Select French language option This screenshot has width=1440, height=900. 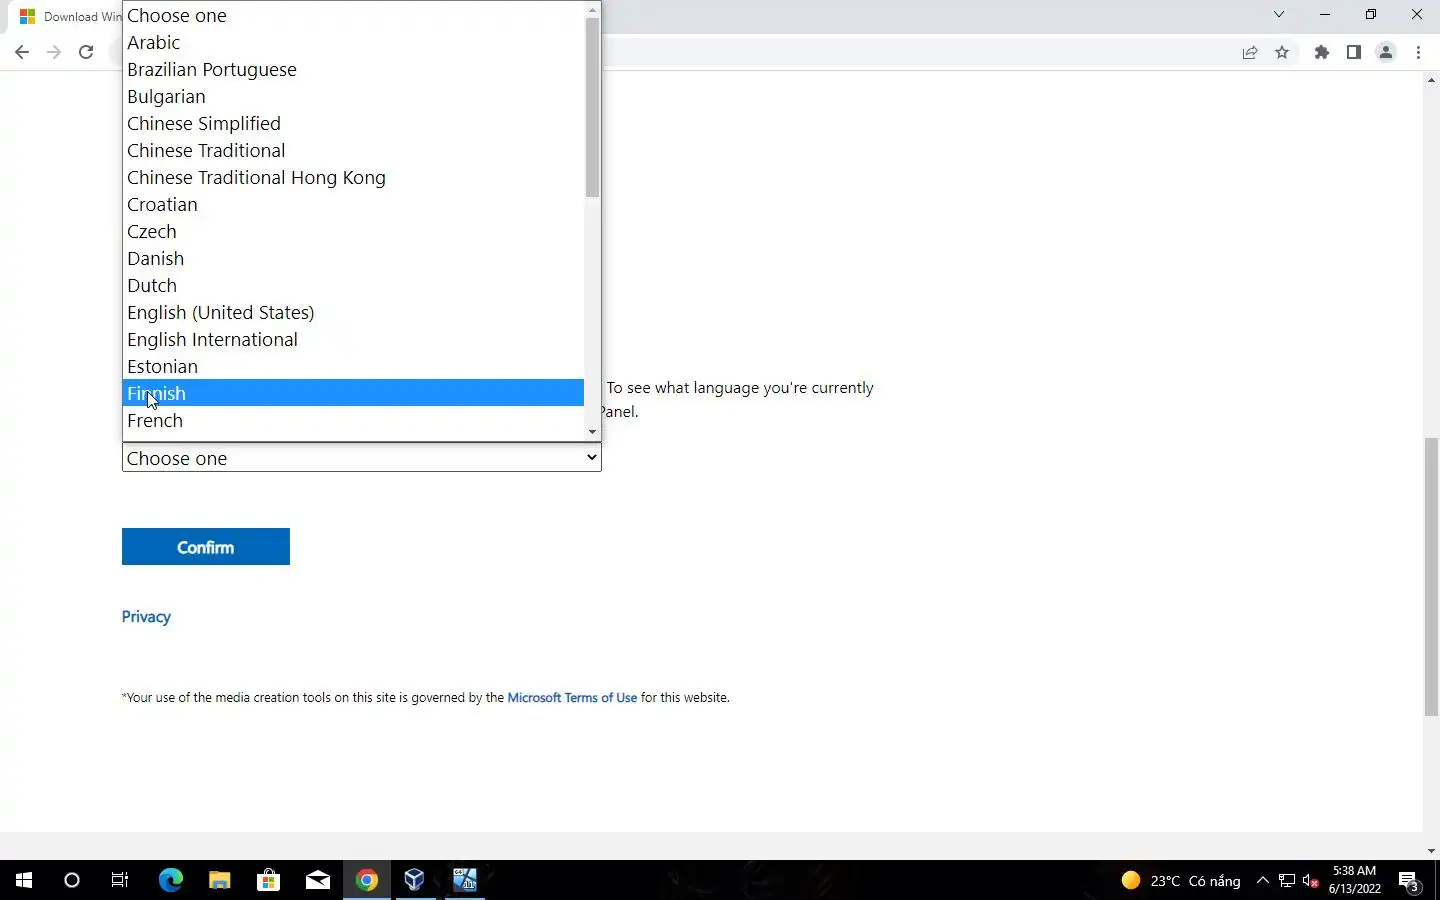pyautogui.click(x=353, y=420)
